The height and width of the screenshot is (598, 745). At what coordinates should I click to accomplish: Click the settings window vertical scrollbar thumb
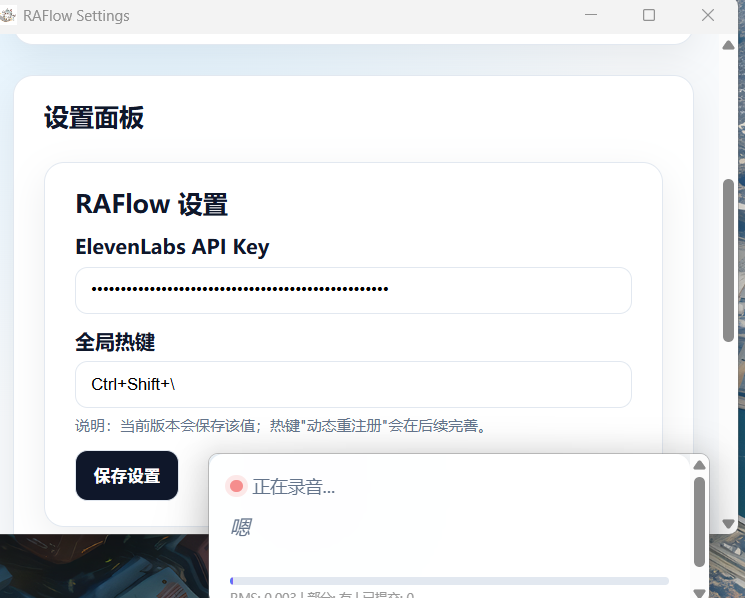click(728, 260)
